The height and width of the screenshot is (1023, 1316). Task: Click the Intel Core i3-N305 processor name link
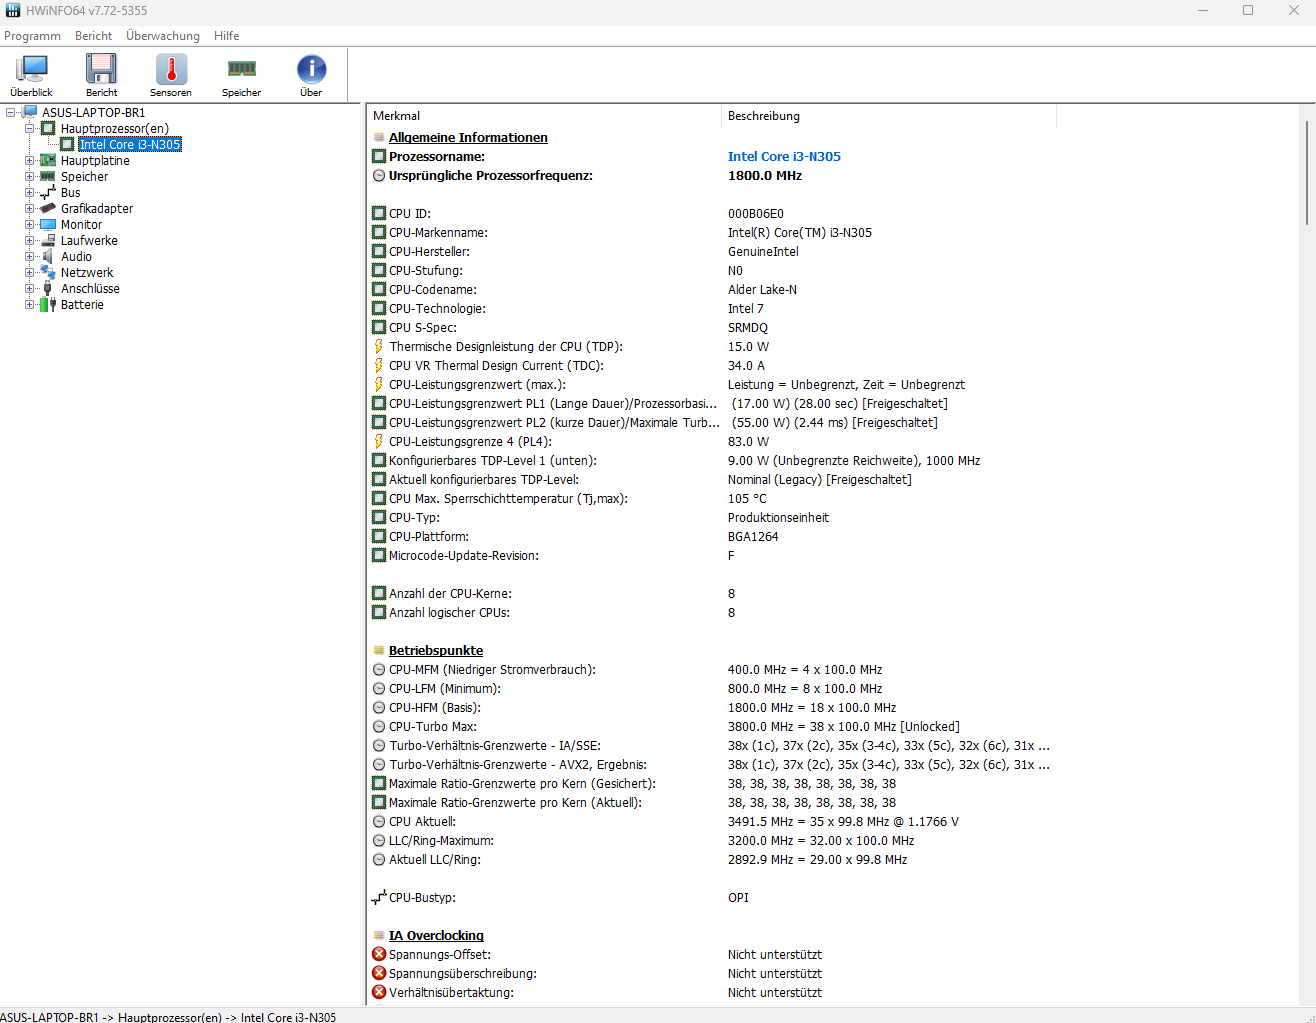784,157
